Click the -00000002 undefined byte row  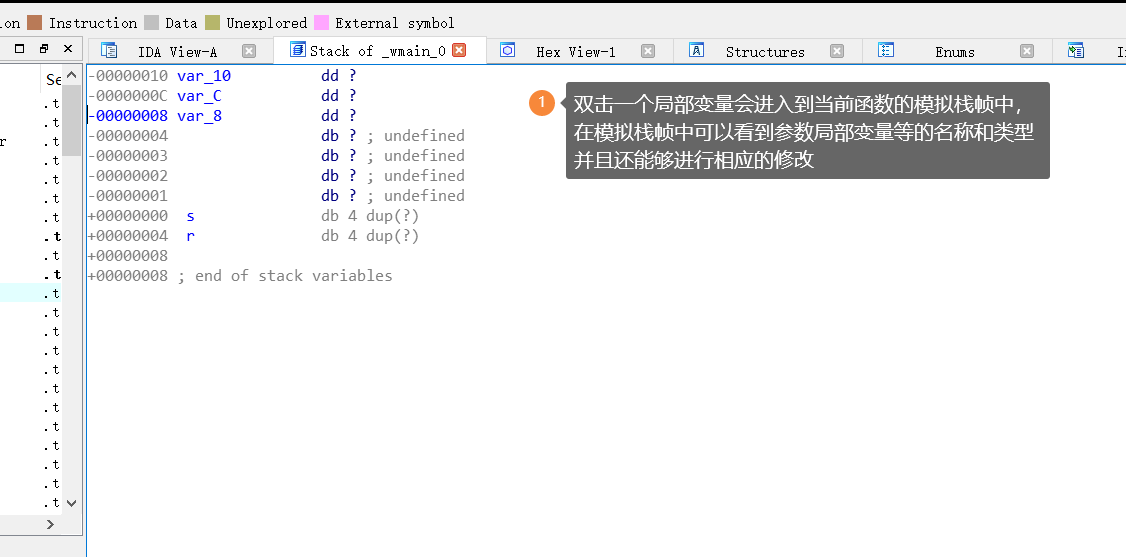point(276,176)
